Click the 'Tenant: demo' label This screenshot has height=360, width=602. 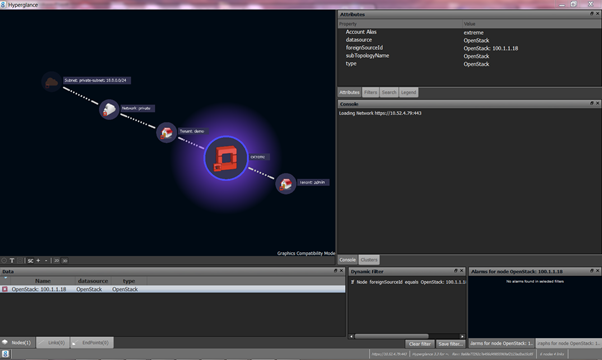tap(193, 131)
